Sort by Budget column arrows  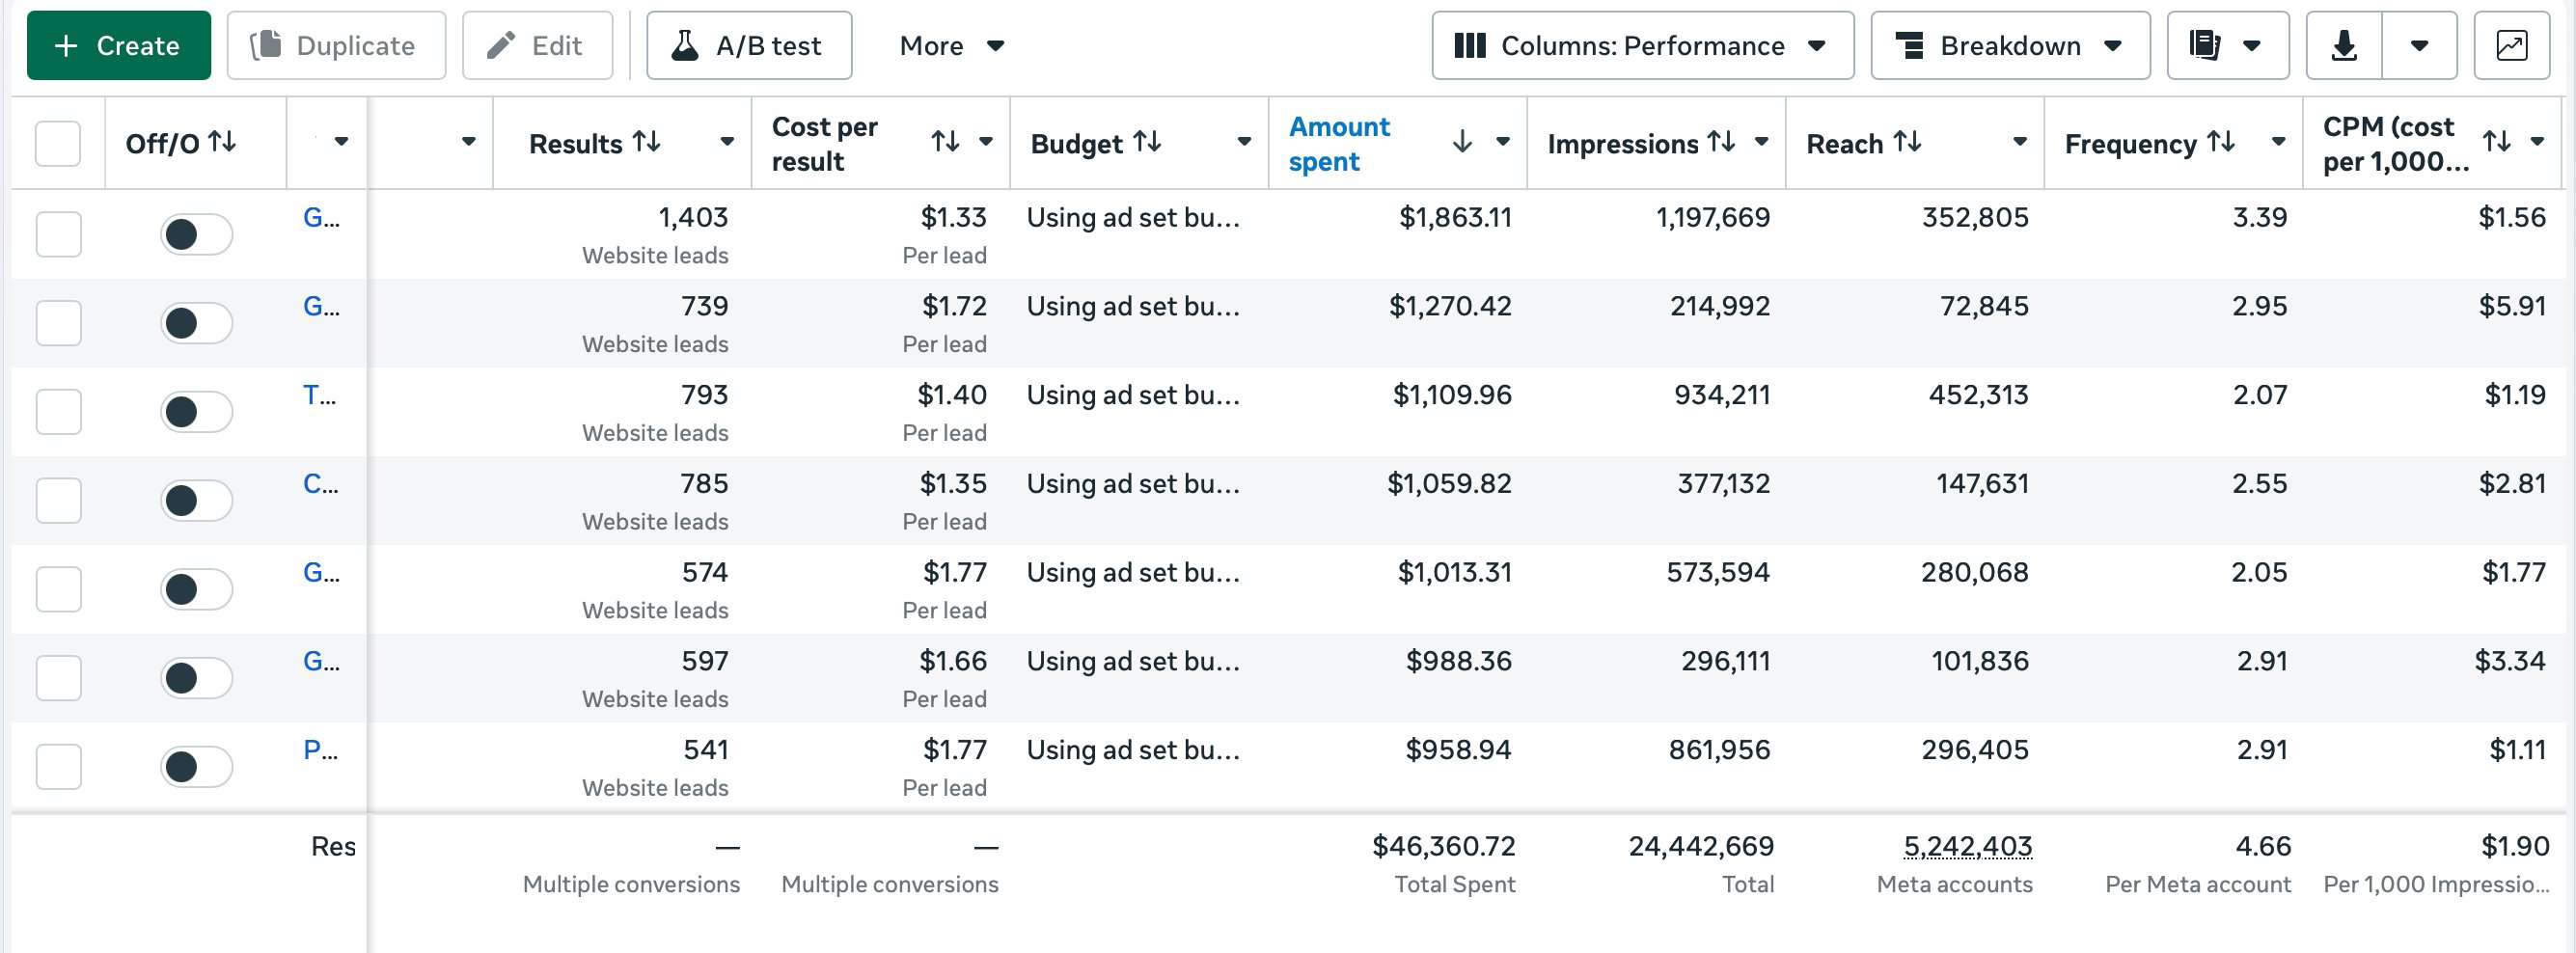[x=1147, y=143]
